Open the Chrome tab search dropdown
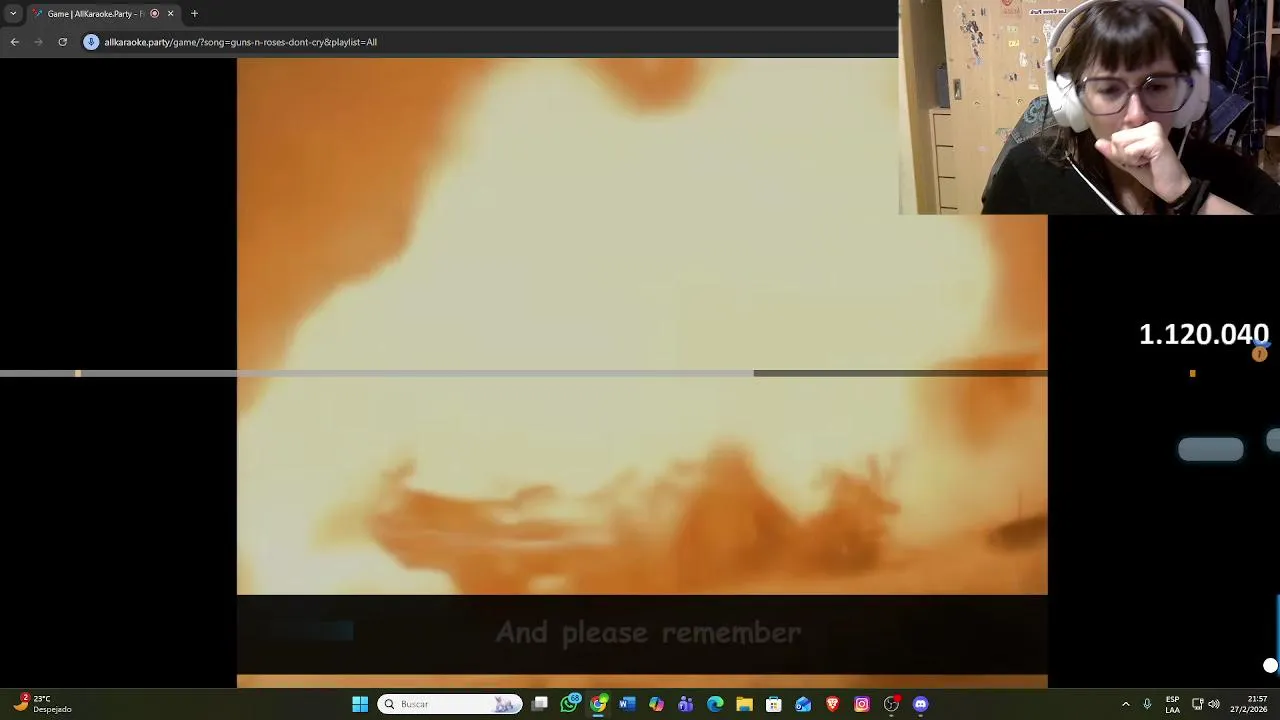This screenshot has height=720, width=1280. [13, 14]
